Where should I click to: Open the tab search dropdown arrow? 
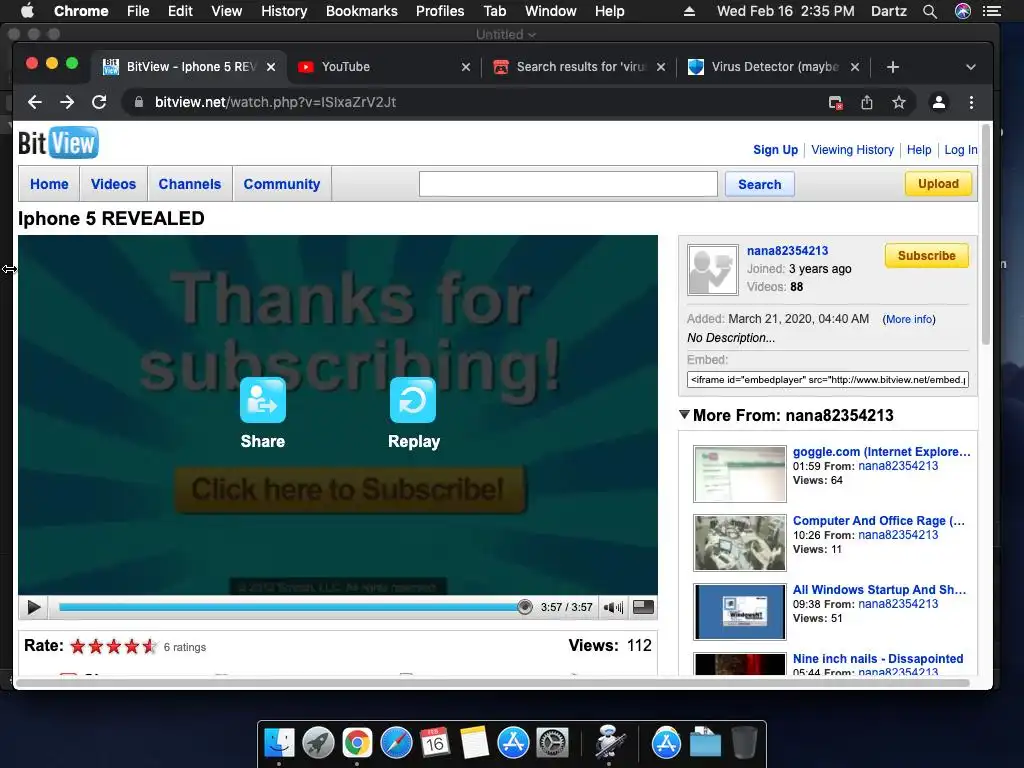pyautogui.click(x=970, y=67)
